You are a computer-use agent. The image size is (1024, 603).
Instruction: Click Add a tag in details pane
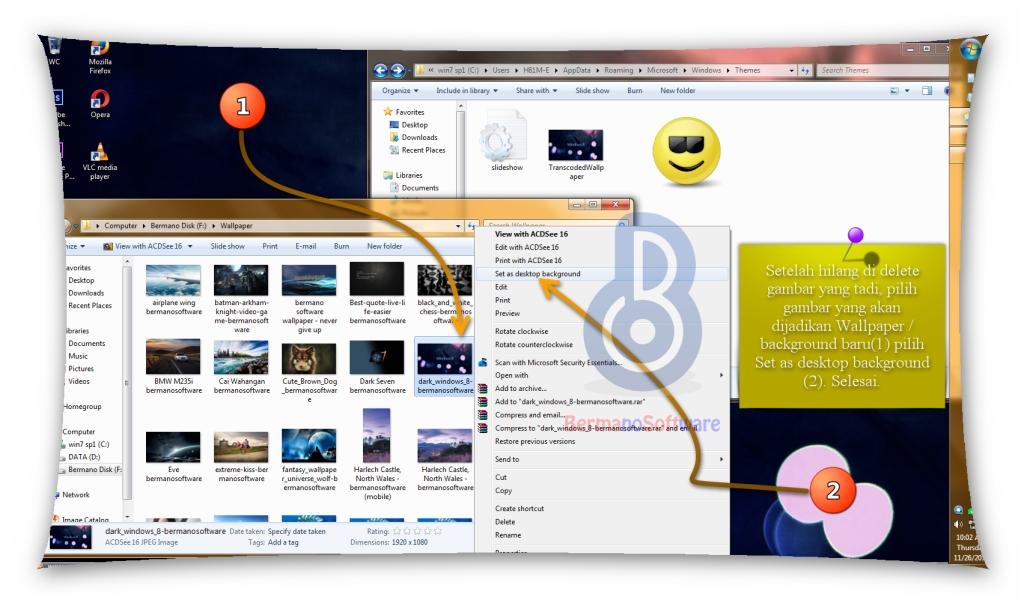tap(283, 542)
